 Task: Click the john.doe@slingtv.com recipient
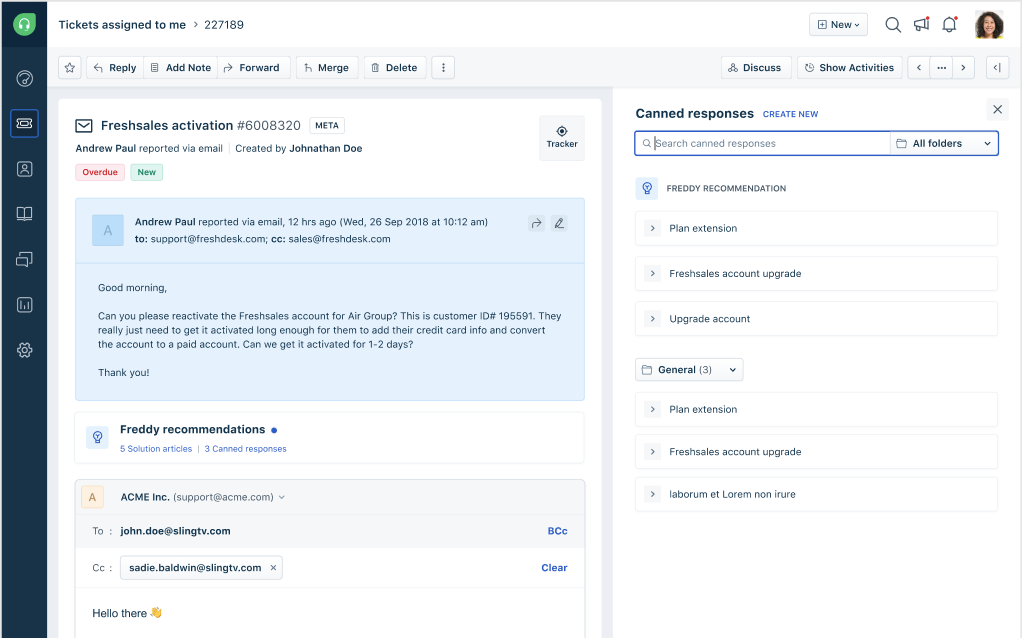[x=175, y=531]
